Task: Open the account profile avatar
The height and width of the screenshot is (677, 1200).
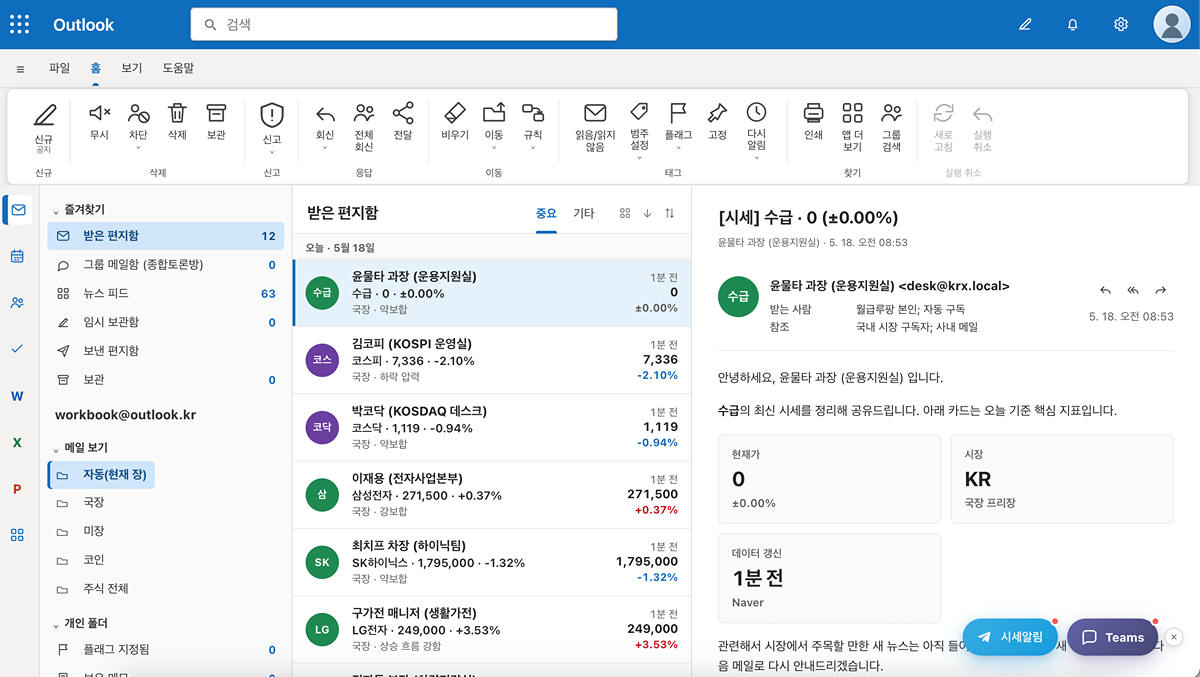Action: (x=1171, y=24)
